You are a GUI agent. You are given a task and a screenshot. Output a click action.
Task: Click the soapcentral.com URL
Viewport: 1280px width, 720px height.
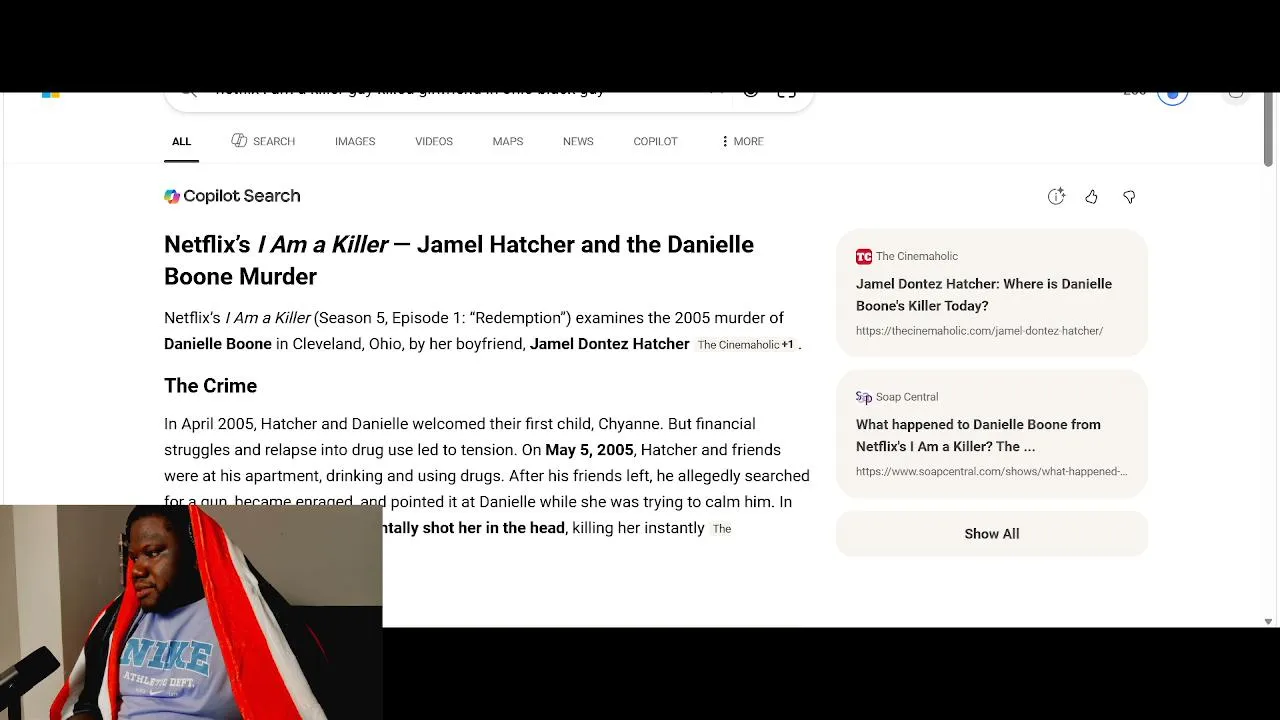pyautogui.click(x=991, y=471)
